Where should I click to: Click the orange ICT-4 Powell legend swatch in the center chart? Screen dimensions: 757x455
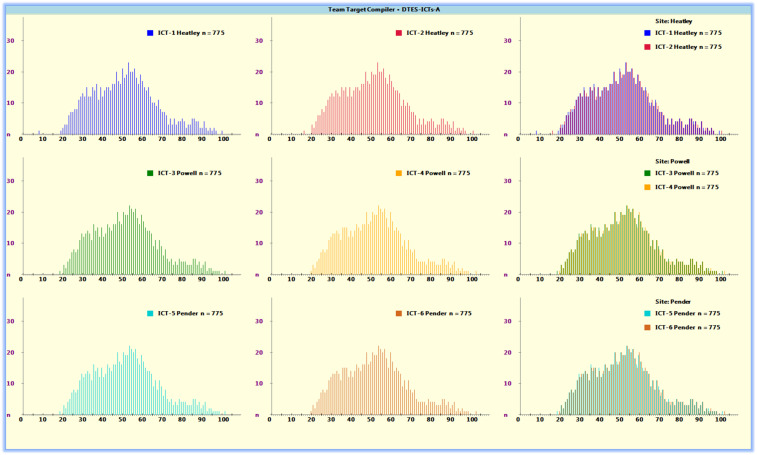click(x=398, y=173)
